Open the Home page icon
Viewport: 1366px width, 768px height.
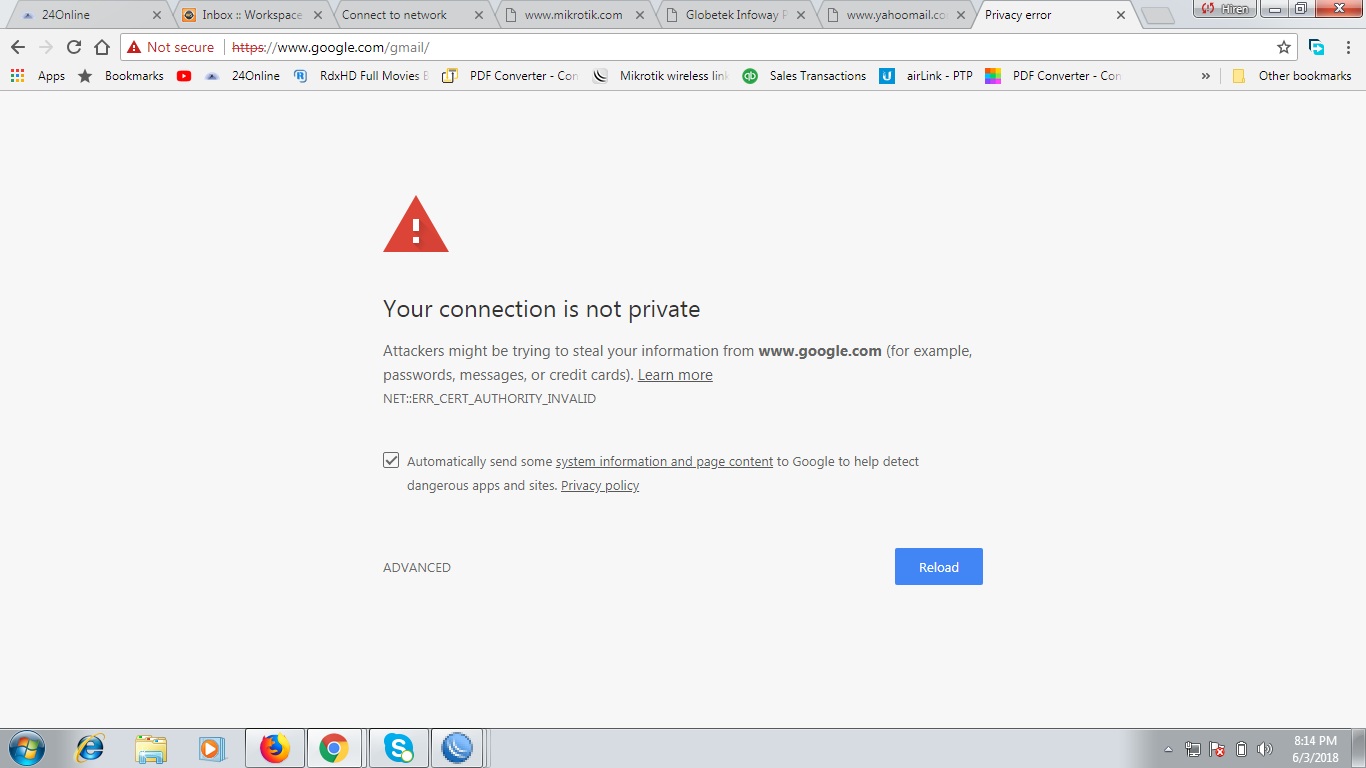pyautogui.click(x=102, y=47)
